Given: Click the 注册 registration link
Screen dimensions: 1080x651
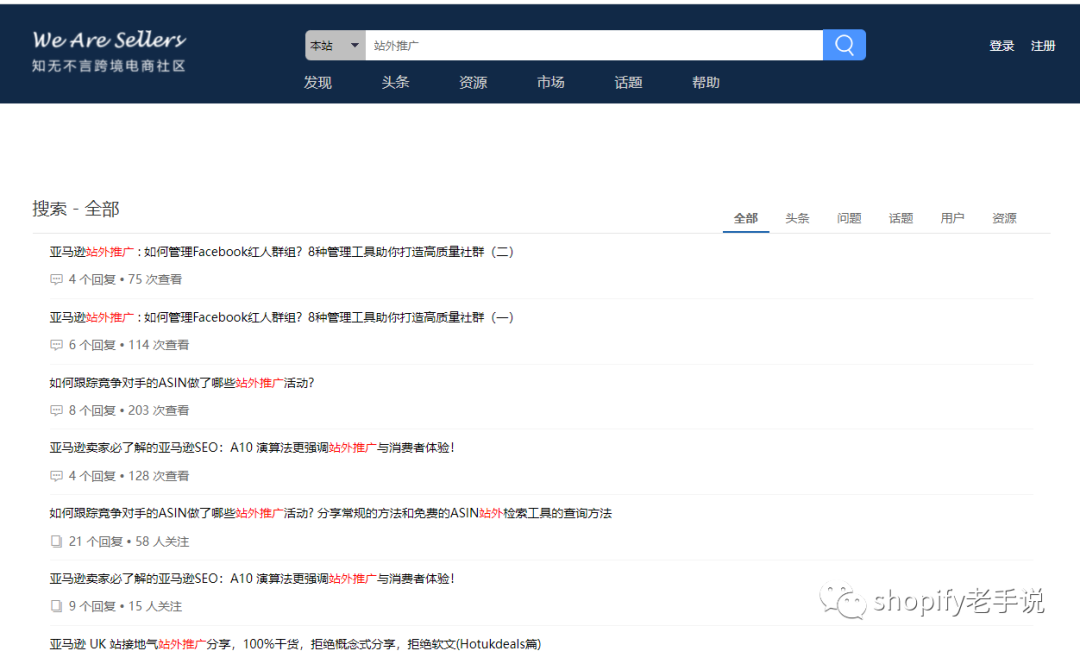Looking at the screenshot, I should (x=1043, y=45).
